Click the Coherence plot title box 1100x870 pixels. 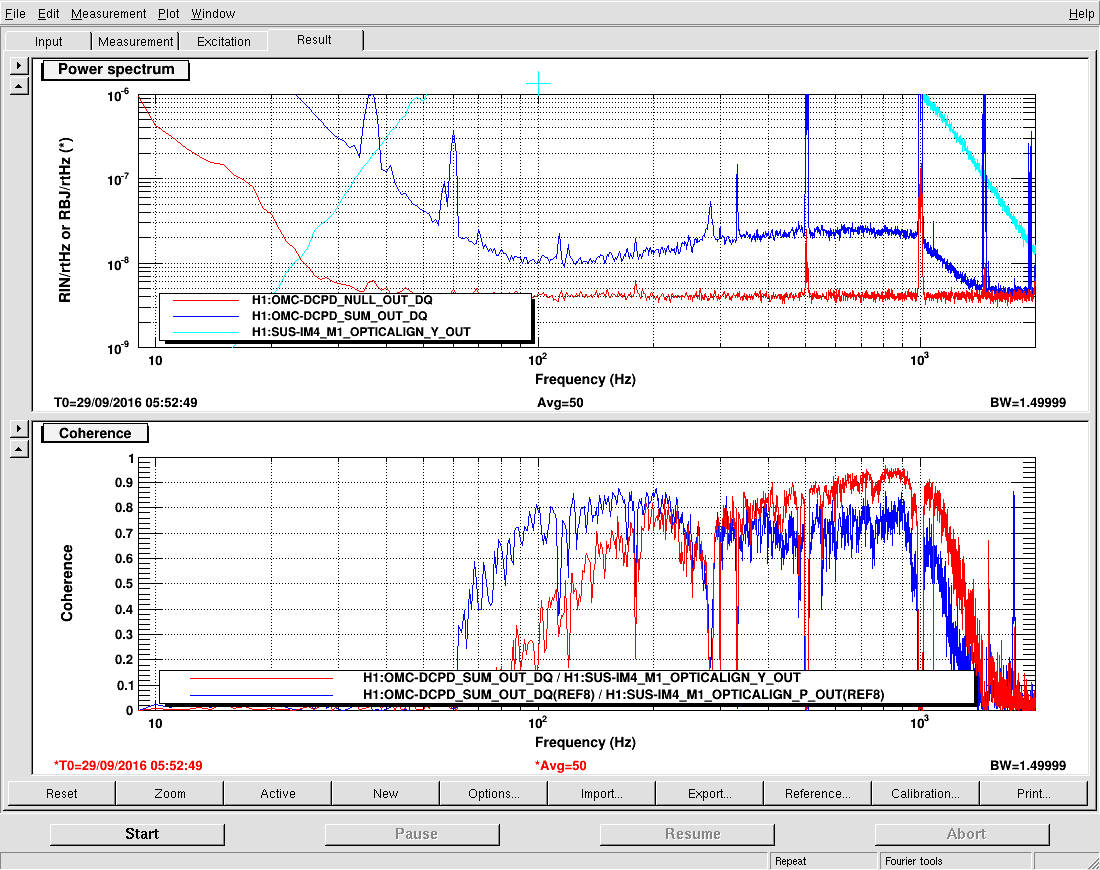tap(95, 433)
